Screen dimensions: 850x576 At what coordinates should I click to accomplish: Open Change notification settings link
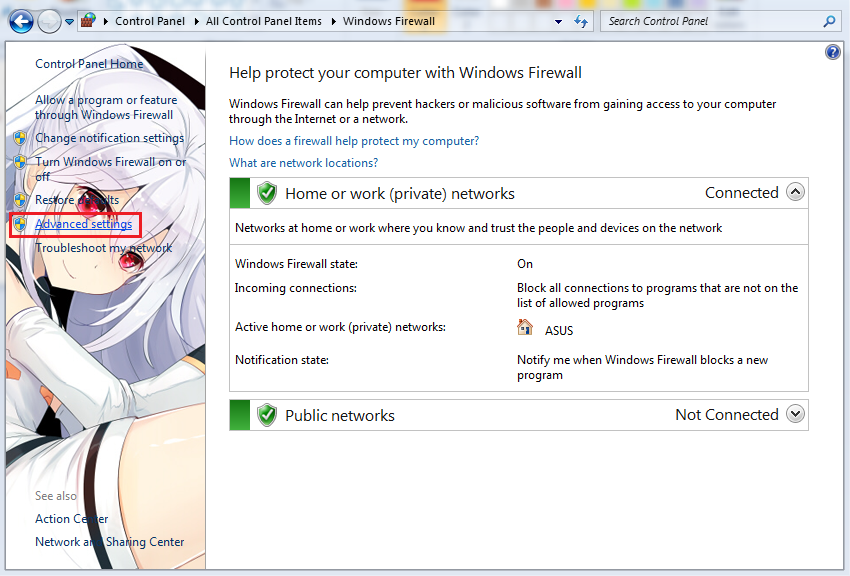pos(110,138)
